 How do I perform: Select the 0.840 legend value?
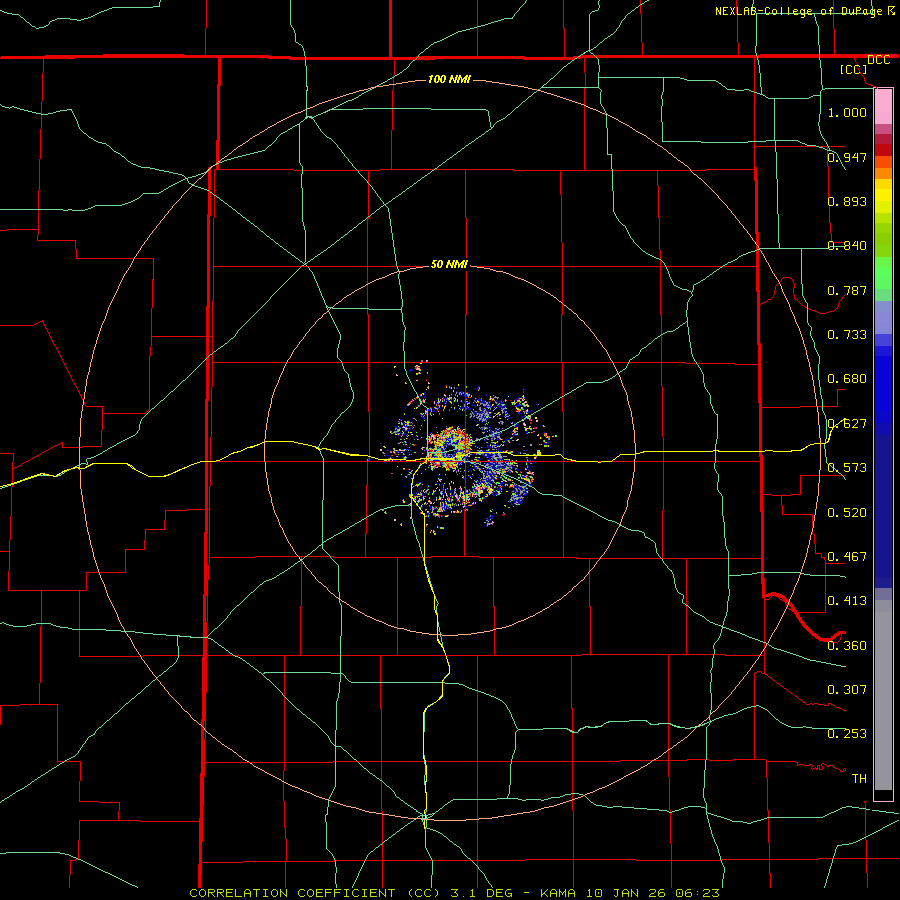pyautogui.click(x=847, y=245)
